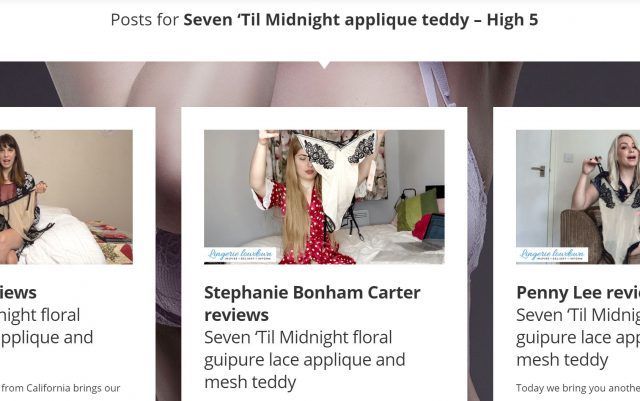Open the 'Penny Lee' review title link
Screen dimensions: 640x401
pyautogui.click(x=578, y=293)
